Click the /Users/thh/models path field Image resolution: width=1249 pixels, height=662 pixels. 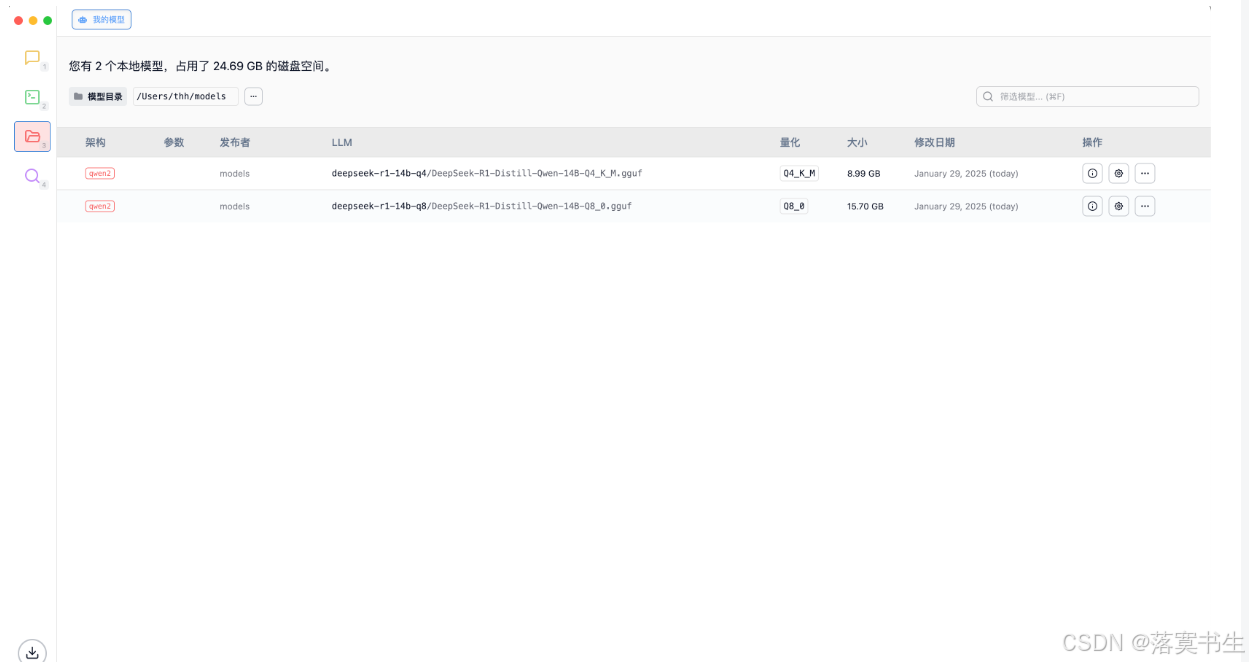[x=185, y=96]
